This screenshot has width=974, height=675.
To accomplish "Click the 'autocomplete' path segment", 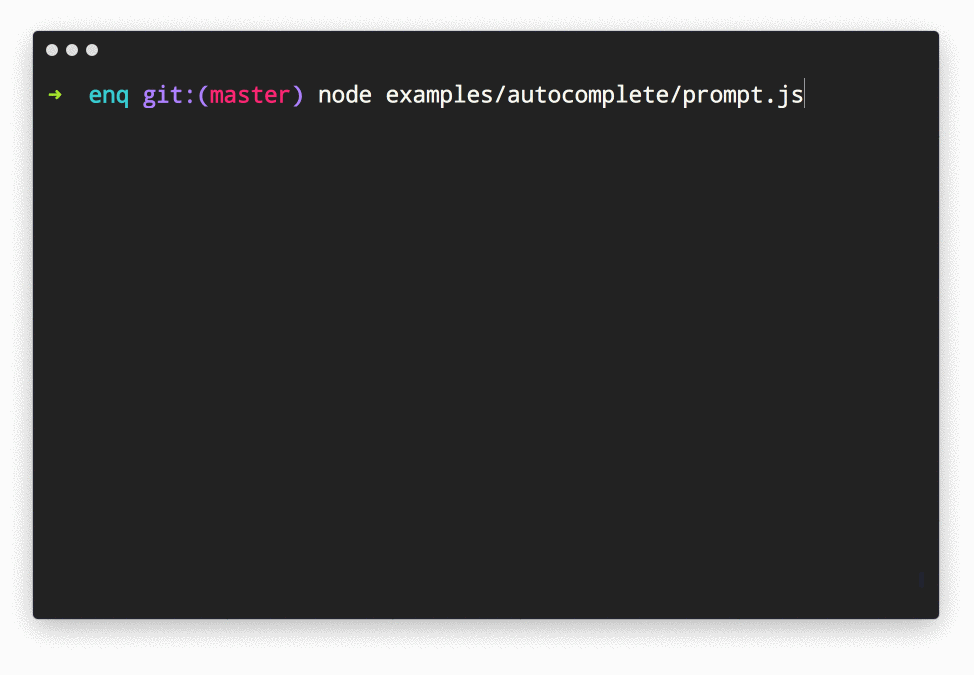I will (x=588, y=95).
